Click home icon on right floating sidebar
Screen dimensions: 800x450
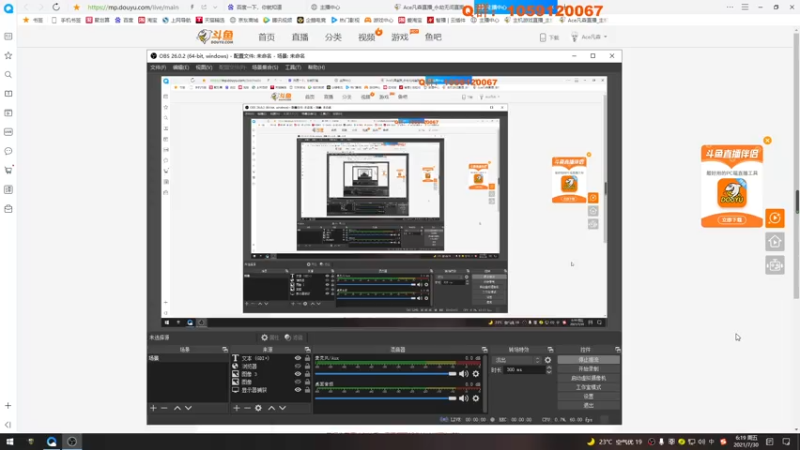(x=775, y=242)
